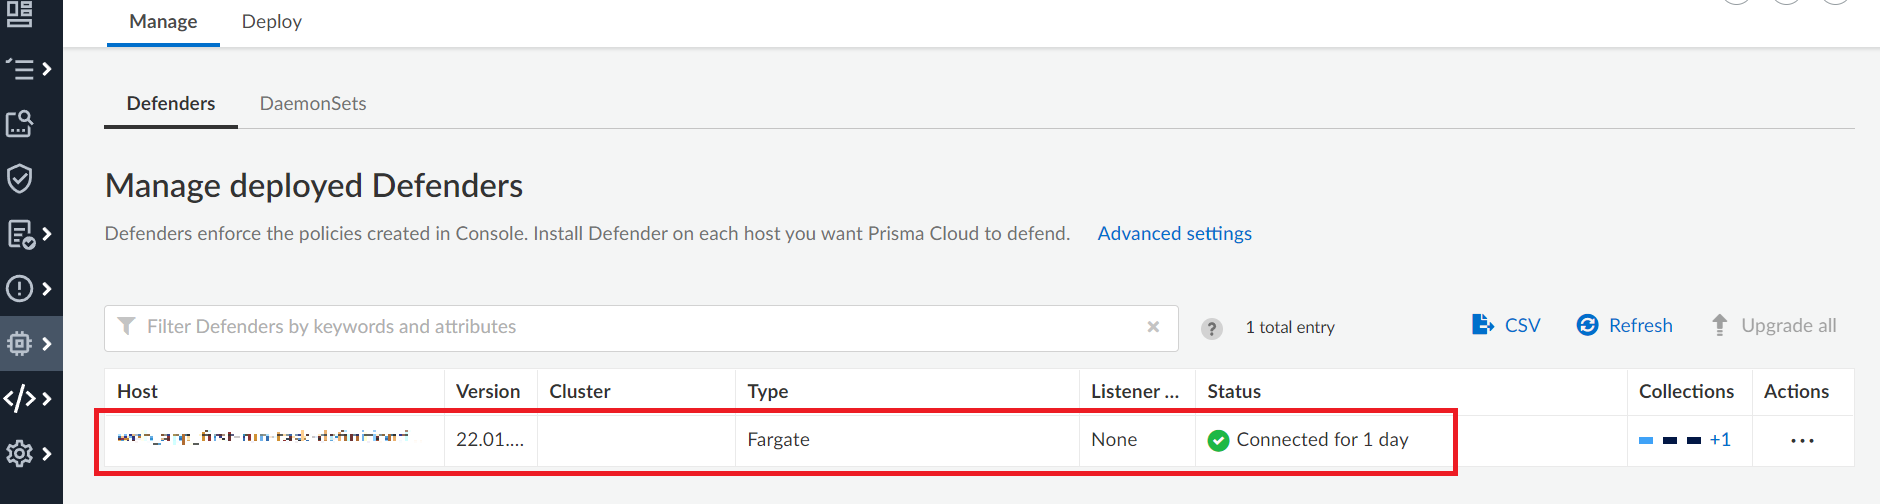Switch to the Deploy tab
This screenshot has width=1880, height=504.
pyautogui.click(x=271, y=21)
